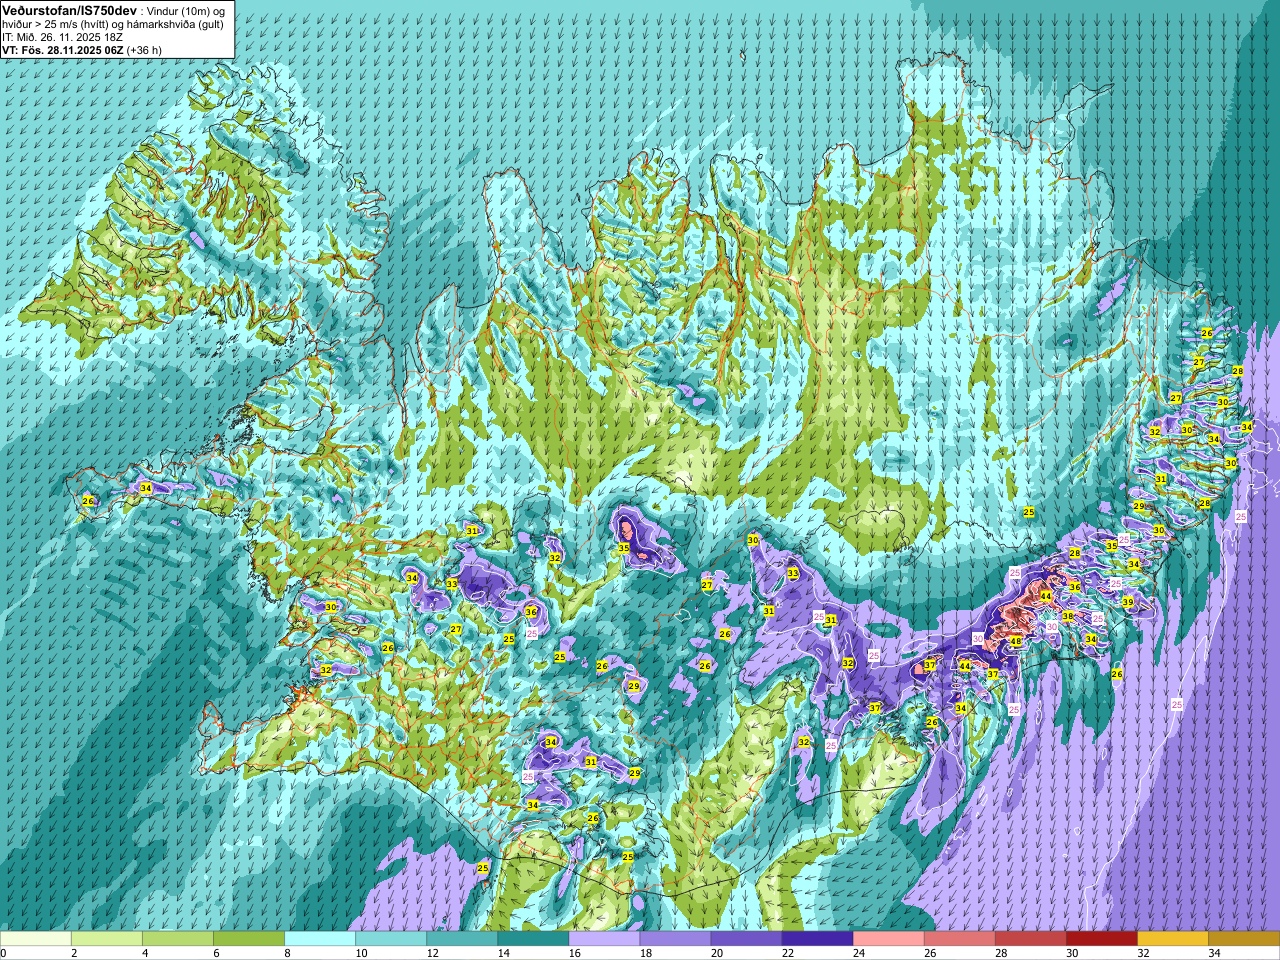Click the 'IT: Mið. 26. 11. 2025 18Z' line
The image size is (1280, 960).
[63, 36]
